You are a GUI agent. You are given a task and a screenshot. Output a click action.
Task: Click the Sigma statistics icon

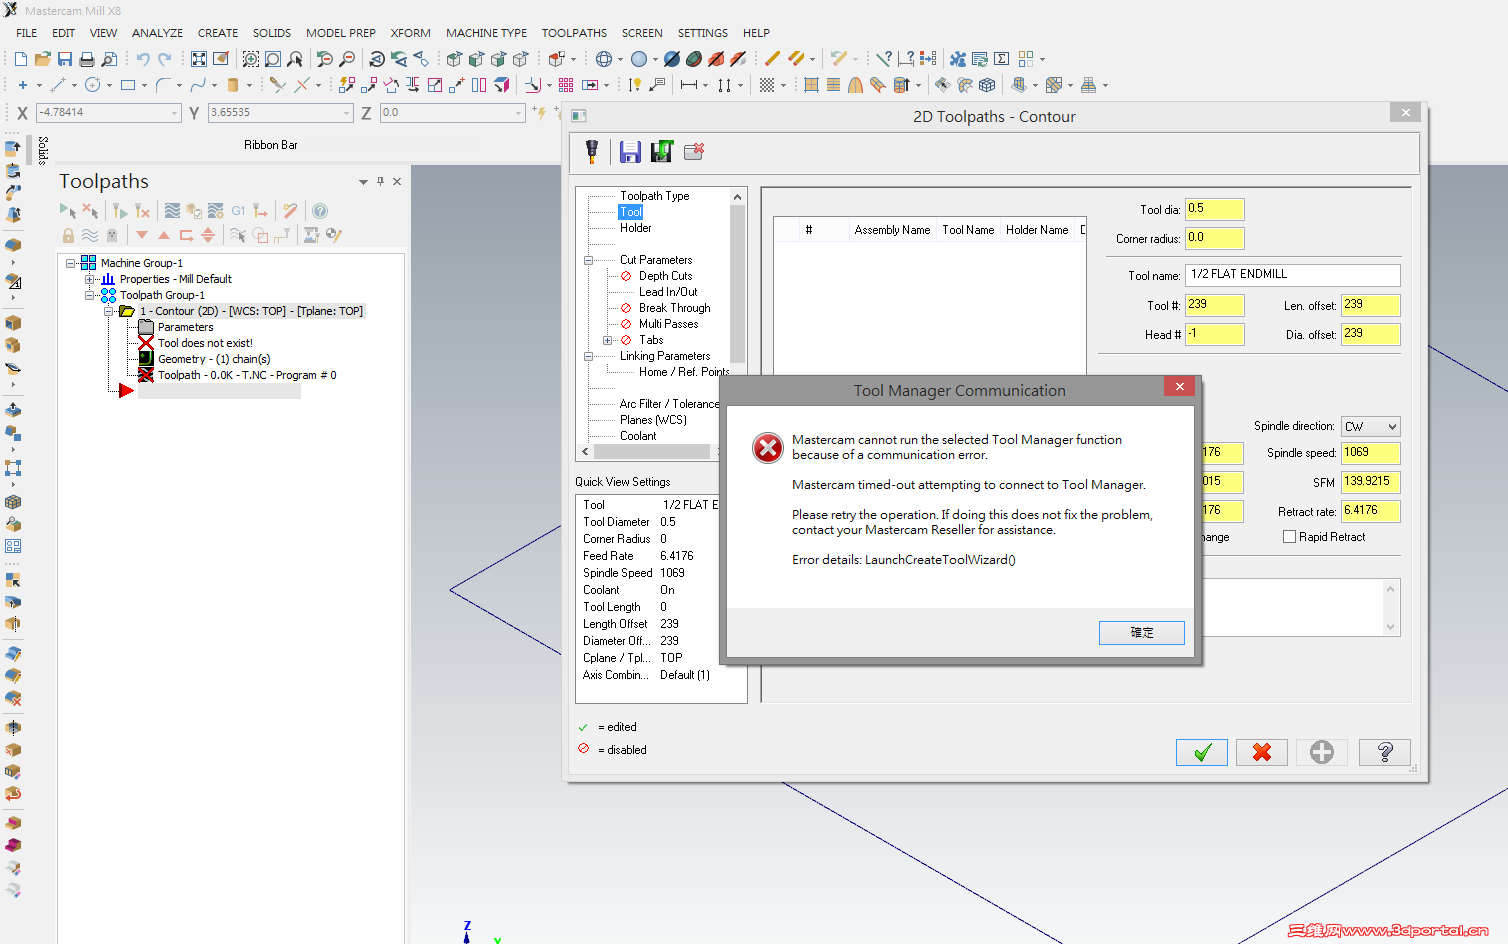click(1001, 59)
